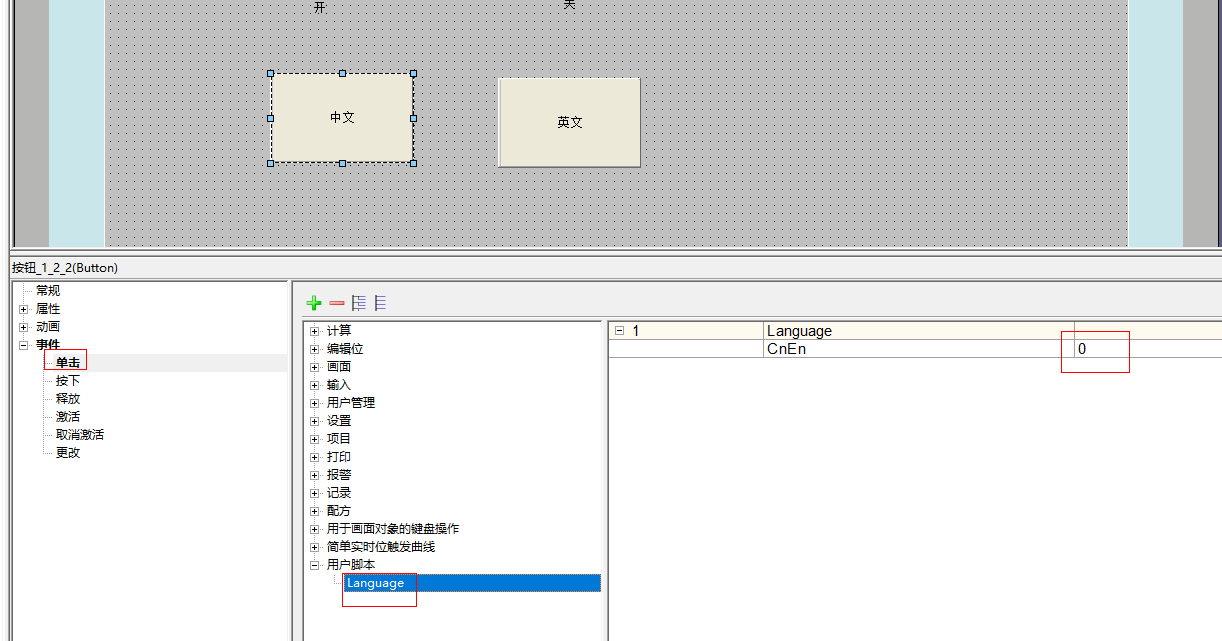Click the collapse-all tree icon in toolbar
The height and width of the screenshot is (641, 1222).
380,303
